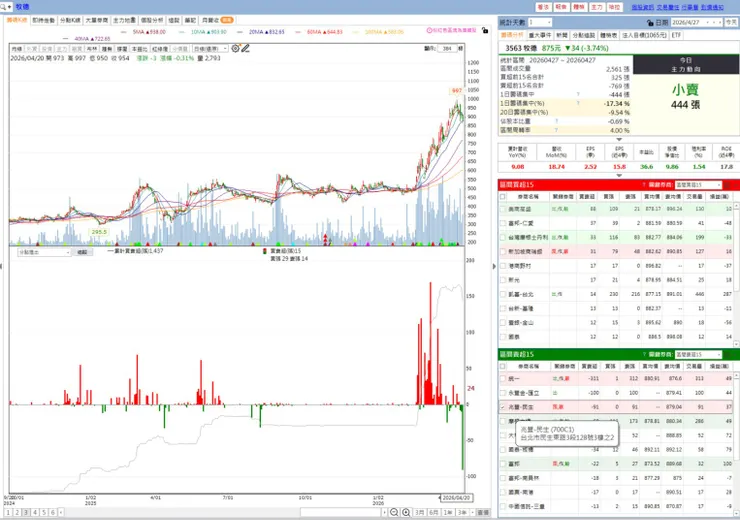This screenshot has height=520, width=740.
Task: Tick the select-all checkbox in 買超15 table header
Action: [503, 196]
